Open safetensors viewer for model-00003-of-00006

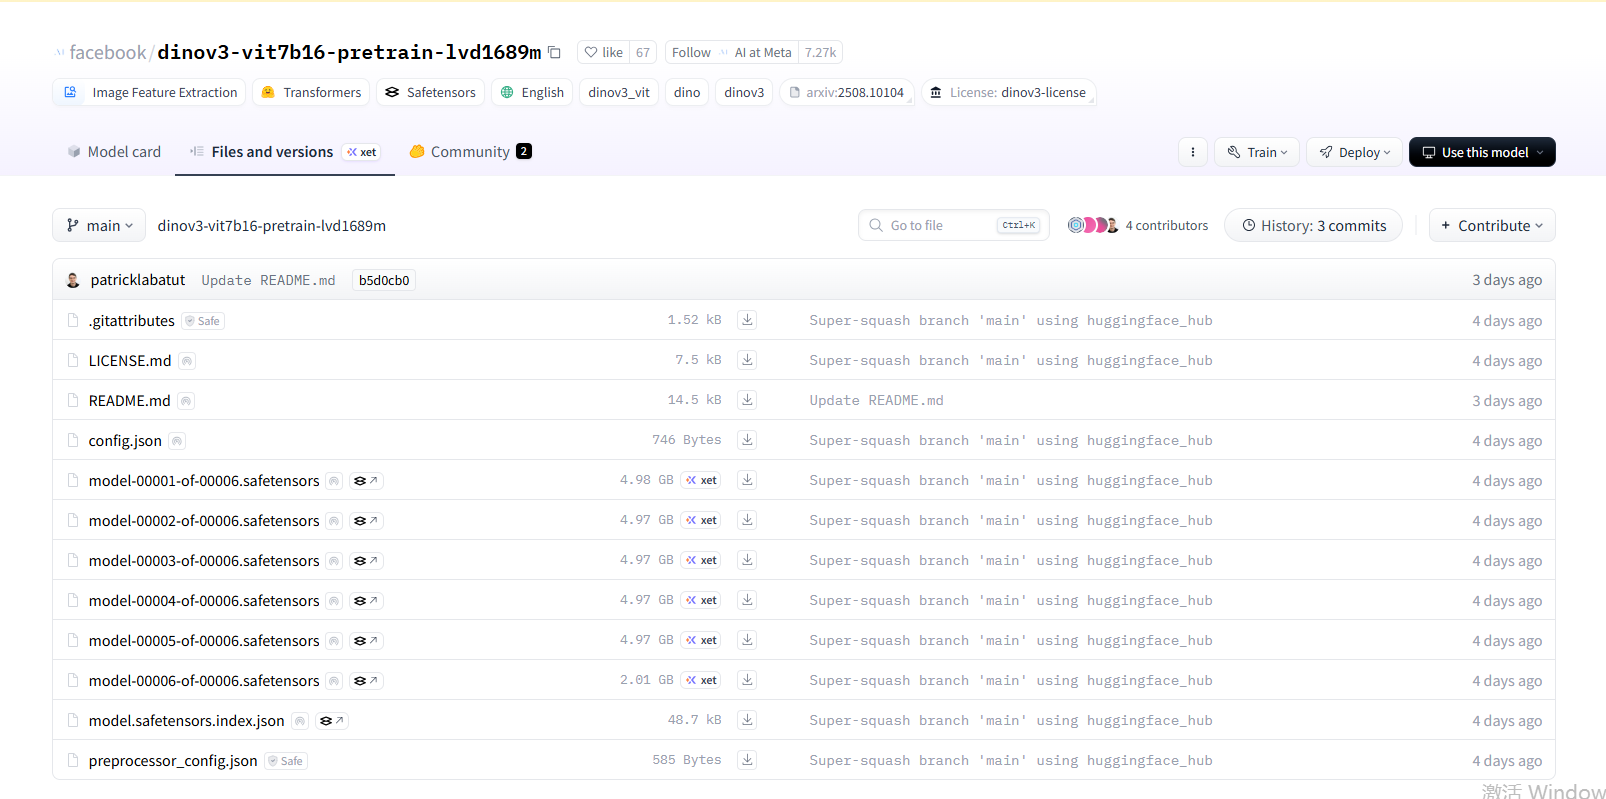pos(366,561)
